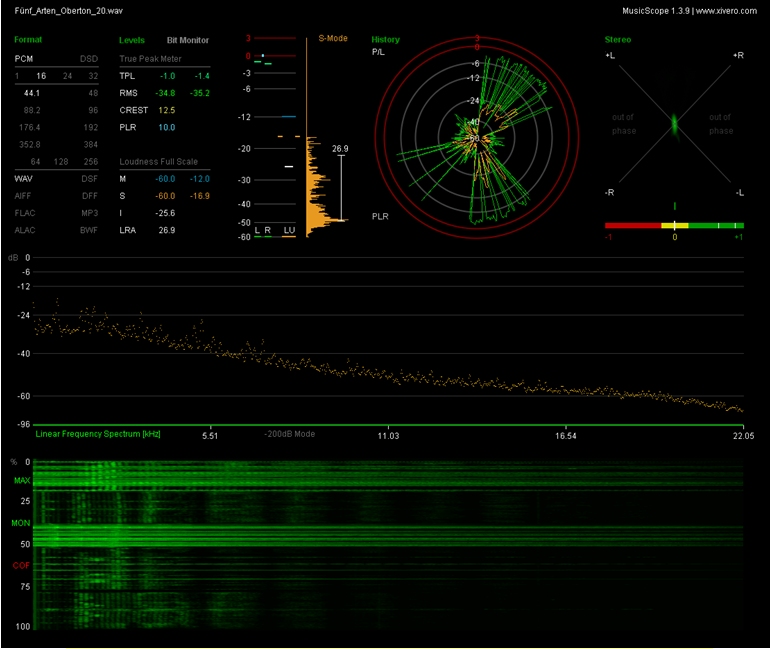
Task: Click the Linear Frequency Spectrum label
Action: (98, 435)
